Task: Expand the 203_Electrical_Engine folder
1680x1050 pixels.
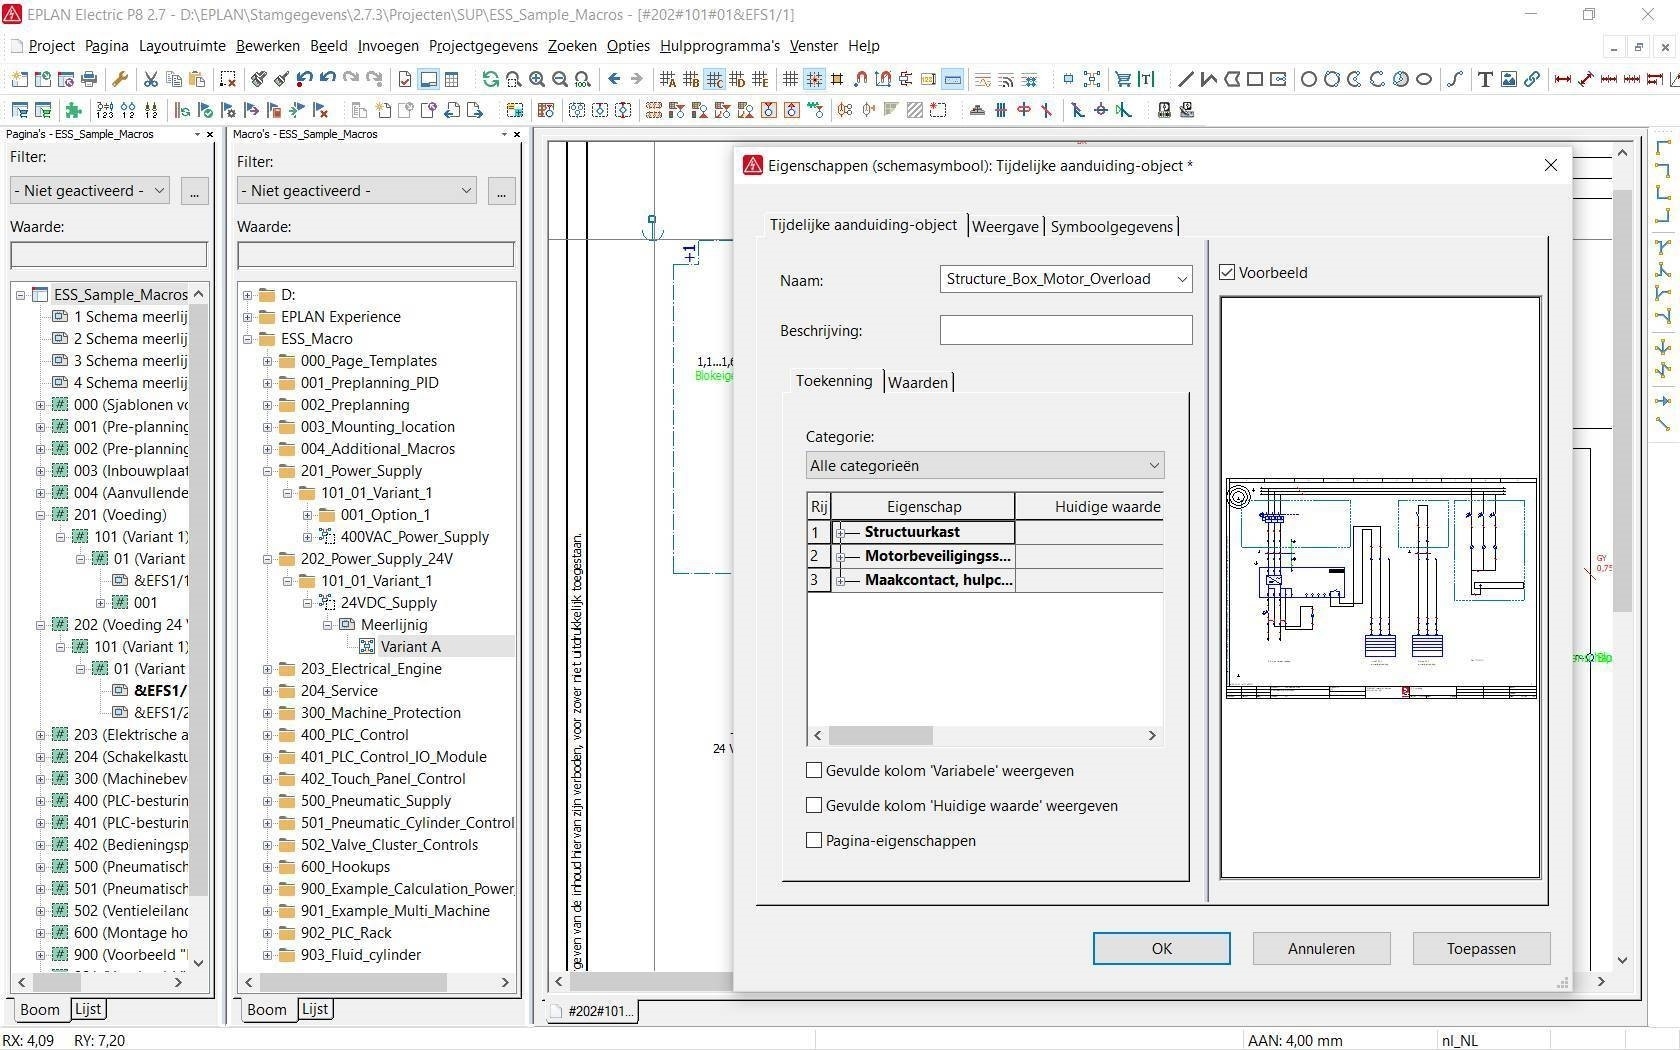Action: coord(267,669)
